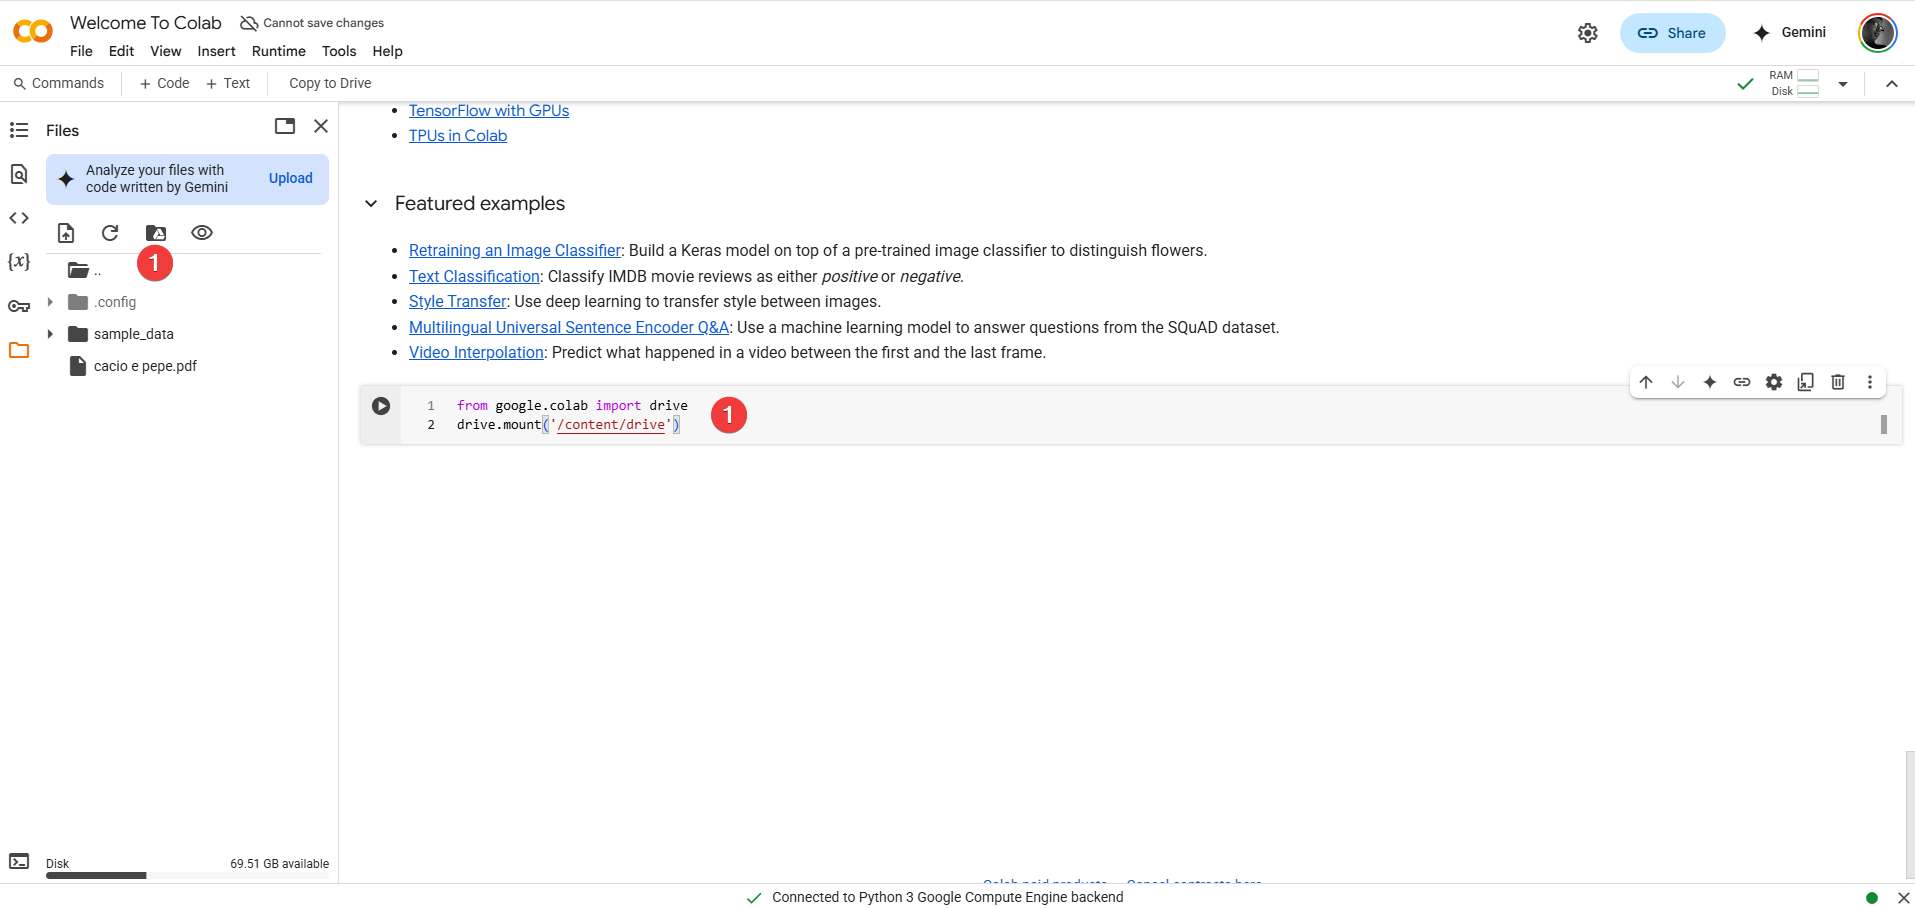Screen dimensions: 1915x908
Task: Open the table of contents panel
Action: [x=19, y=130]
